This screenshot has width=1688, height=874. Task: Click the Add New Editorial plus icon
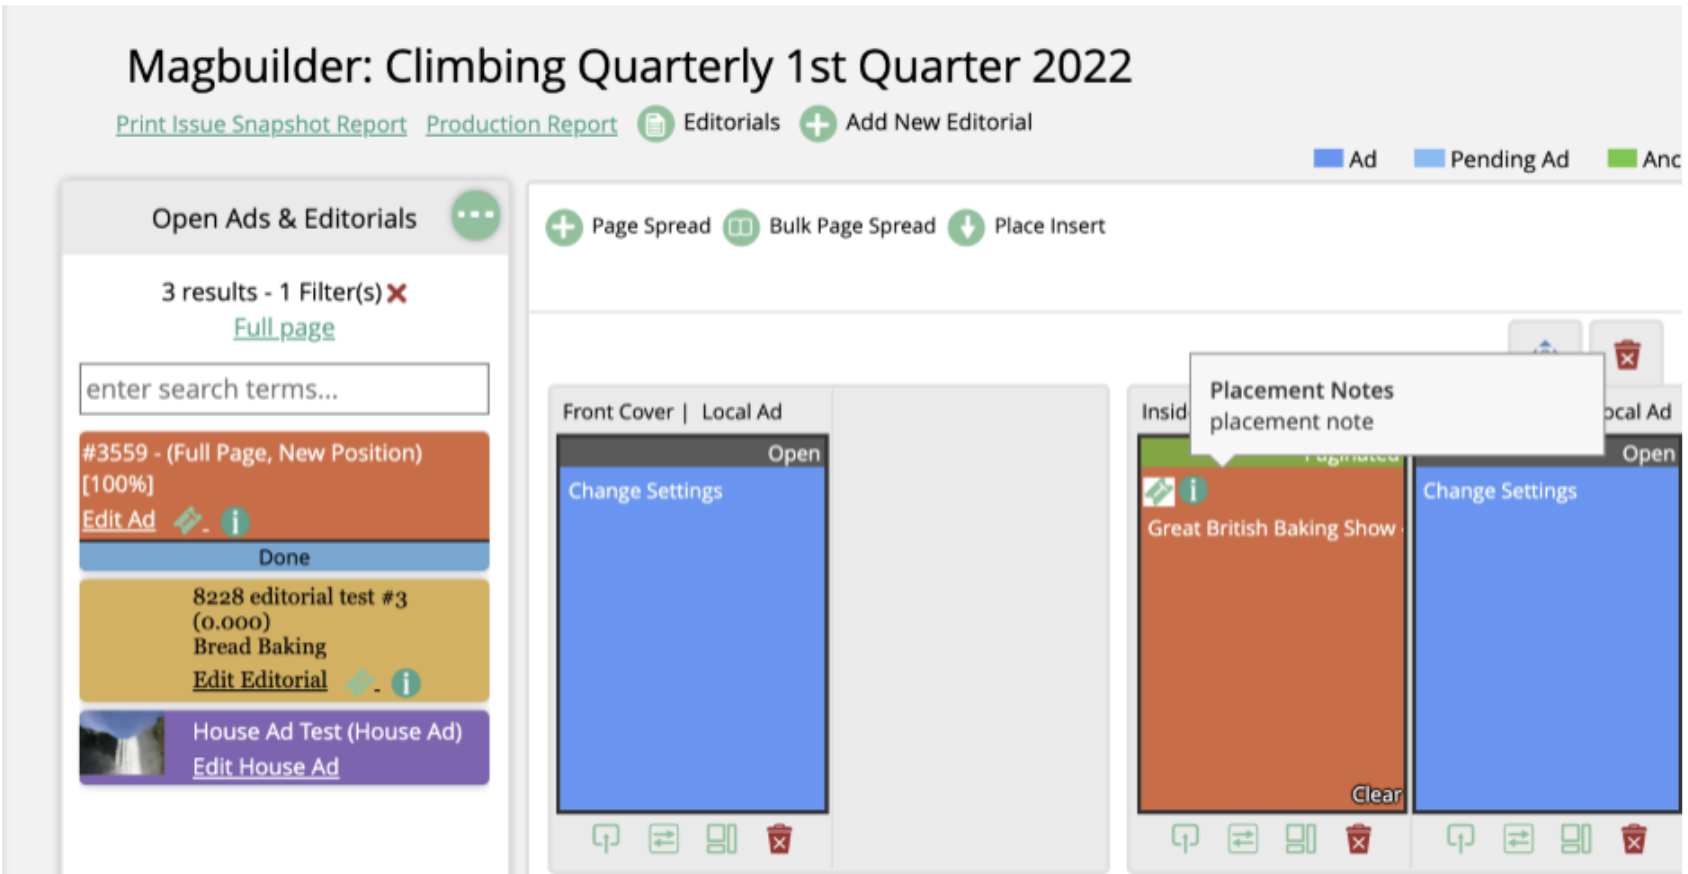click(817, 124)
